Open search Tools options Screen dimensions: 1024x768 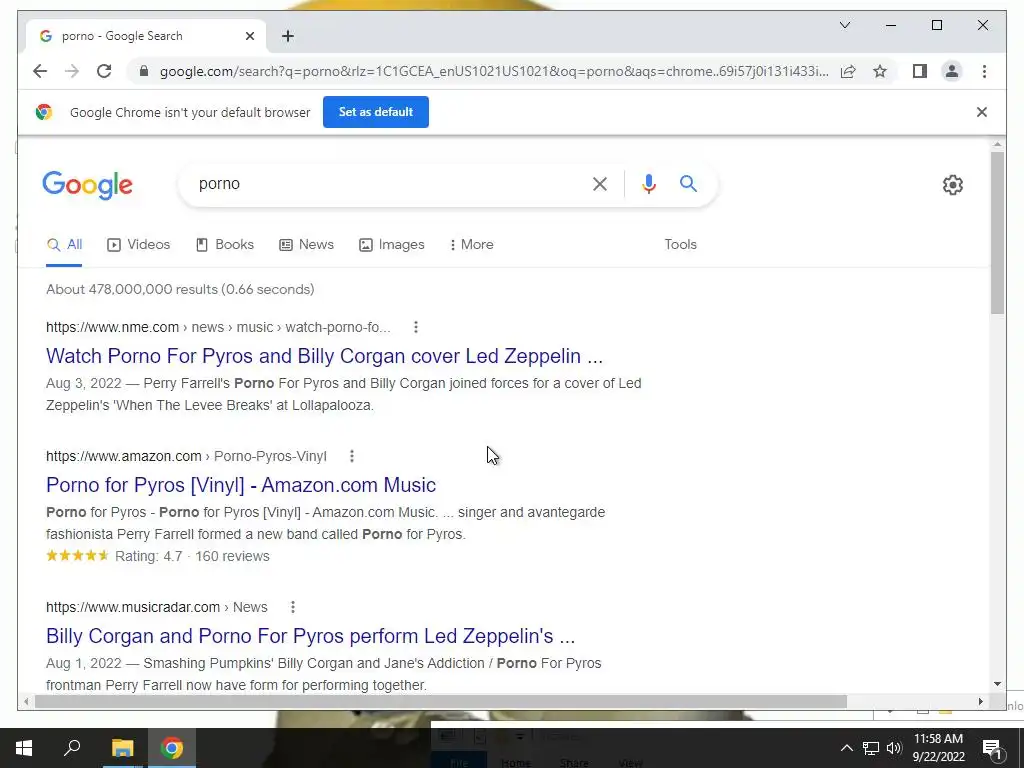click(680, 245)
